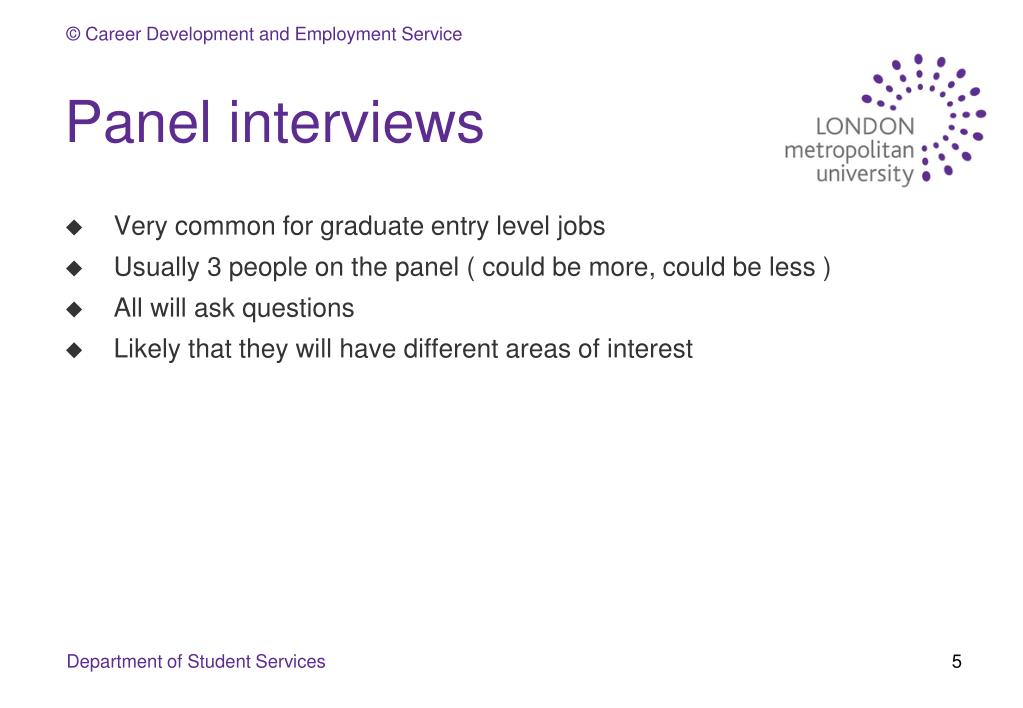Select the line 'All will ask questions'
The image size is (1023, 708).
pos(234,309)
